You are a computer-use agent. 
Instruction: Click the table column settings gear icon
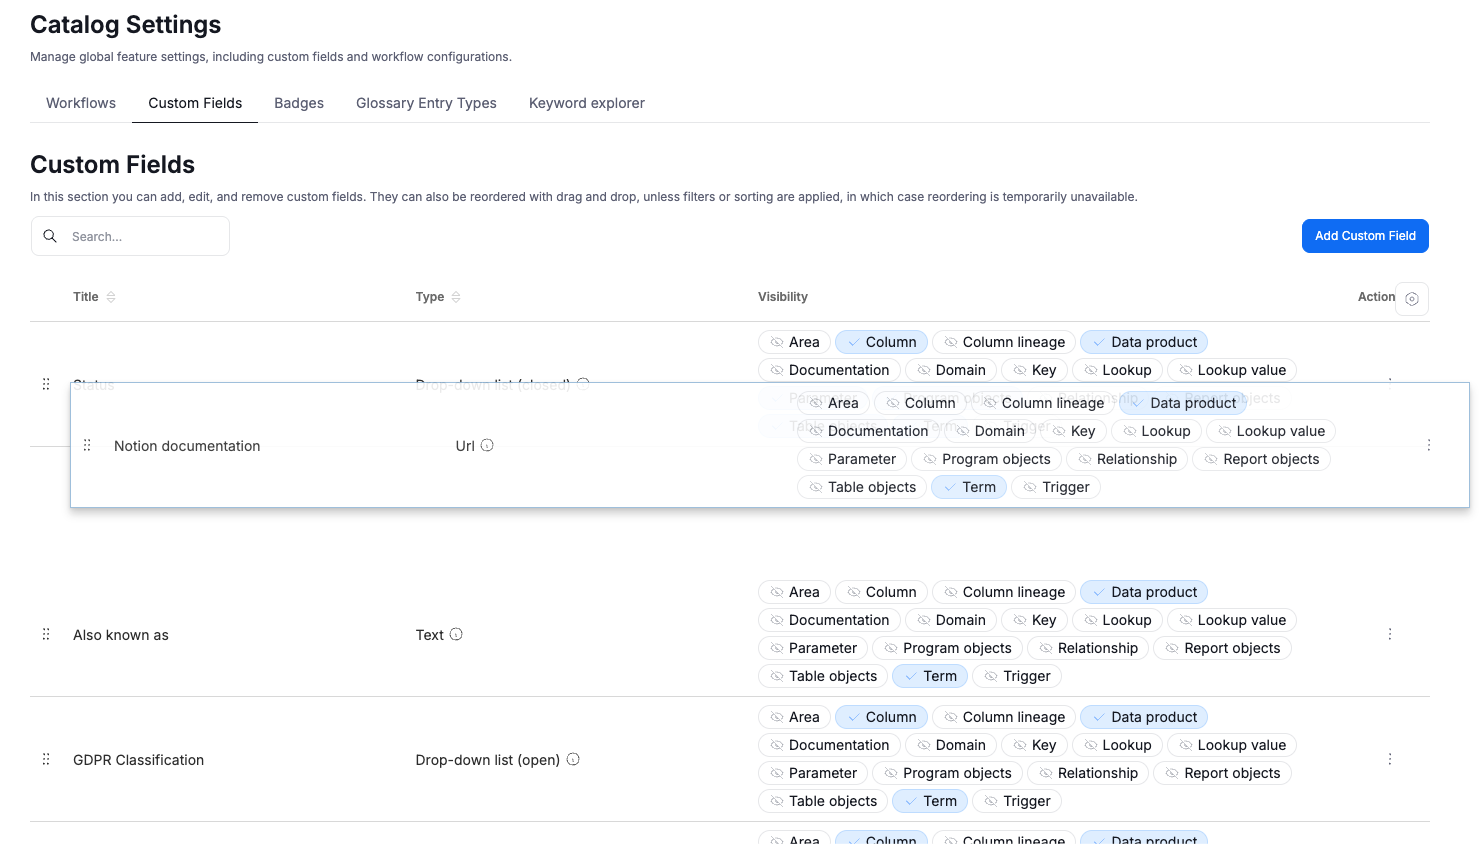tap(1411, 299)
